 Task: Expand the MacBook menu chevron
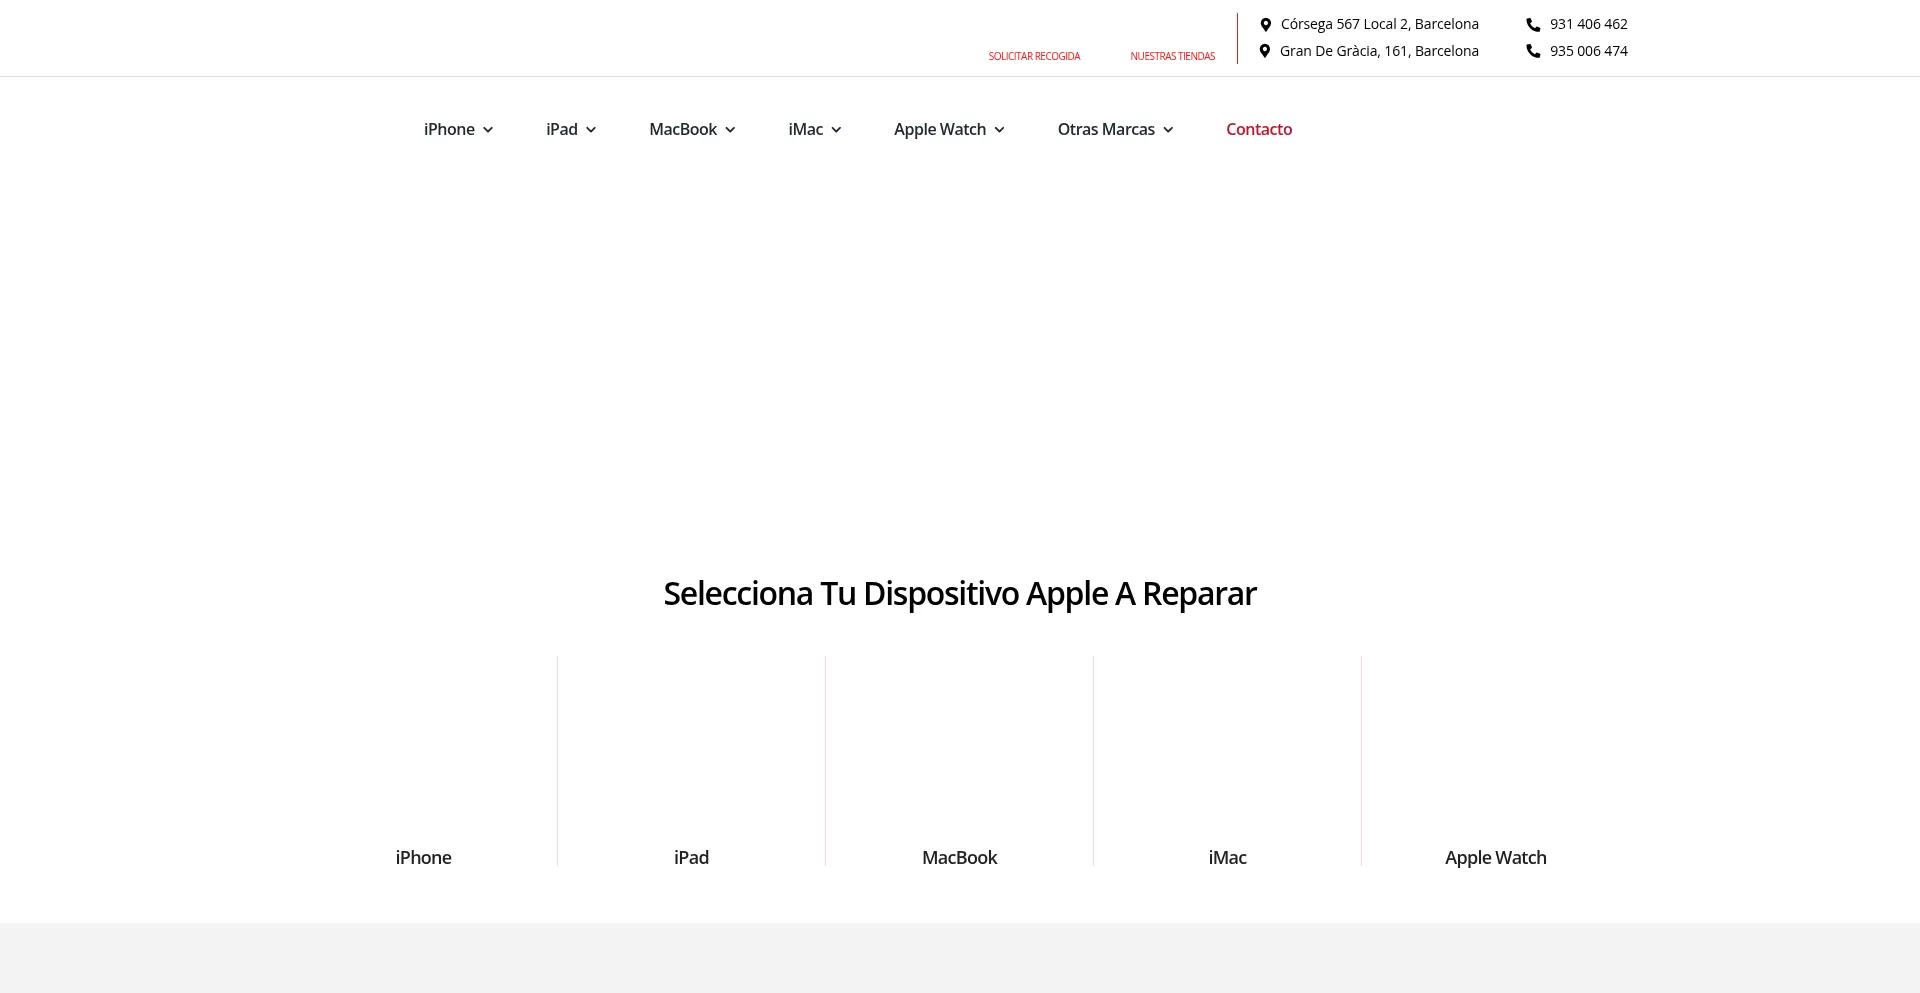[730, 130]
